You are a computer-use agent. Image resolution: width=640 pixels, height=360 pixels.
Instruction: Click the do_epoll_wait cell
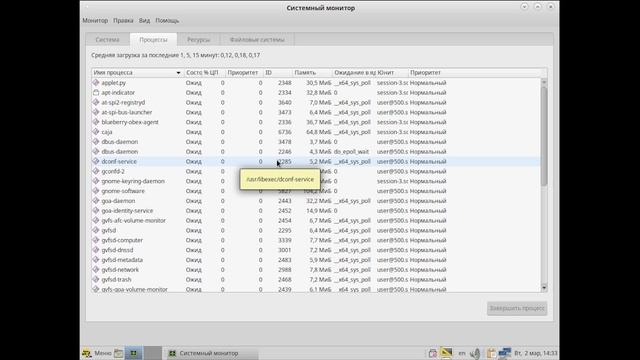pos(351,151)
